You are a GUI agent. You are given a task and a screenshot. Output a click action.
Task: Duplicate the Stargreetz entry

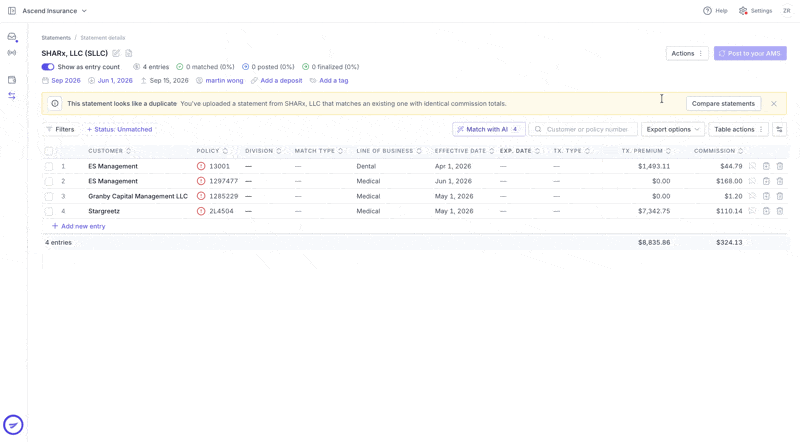[x=766, y=211]
